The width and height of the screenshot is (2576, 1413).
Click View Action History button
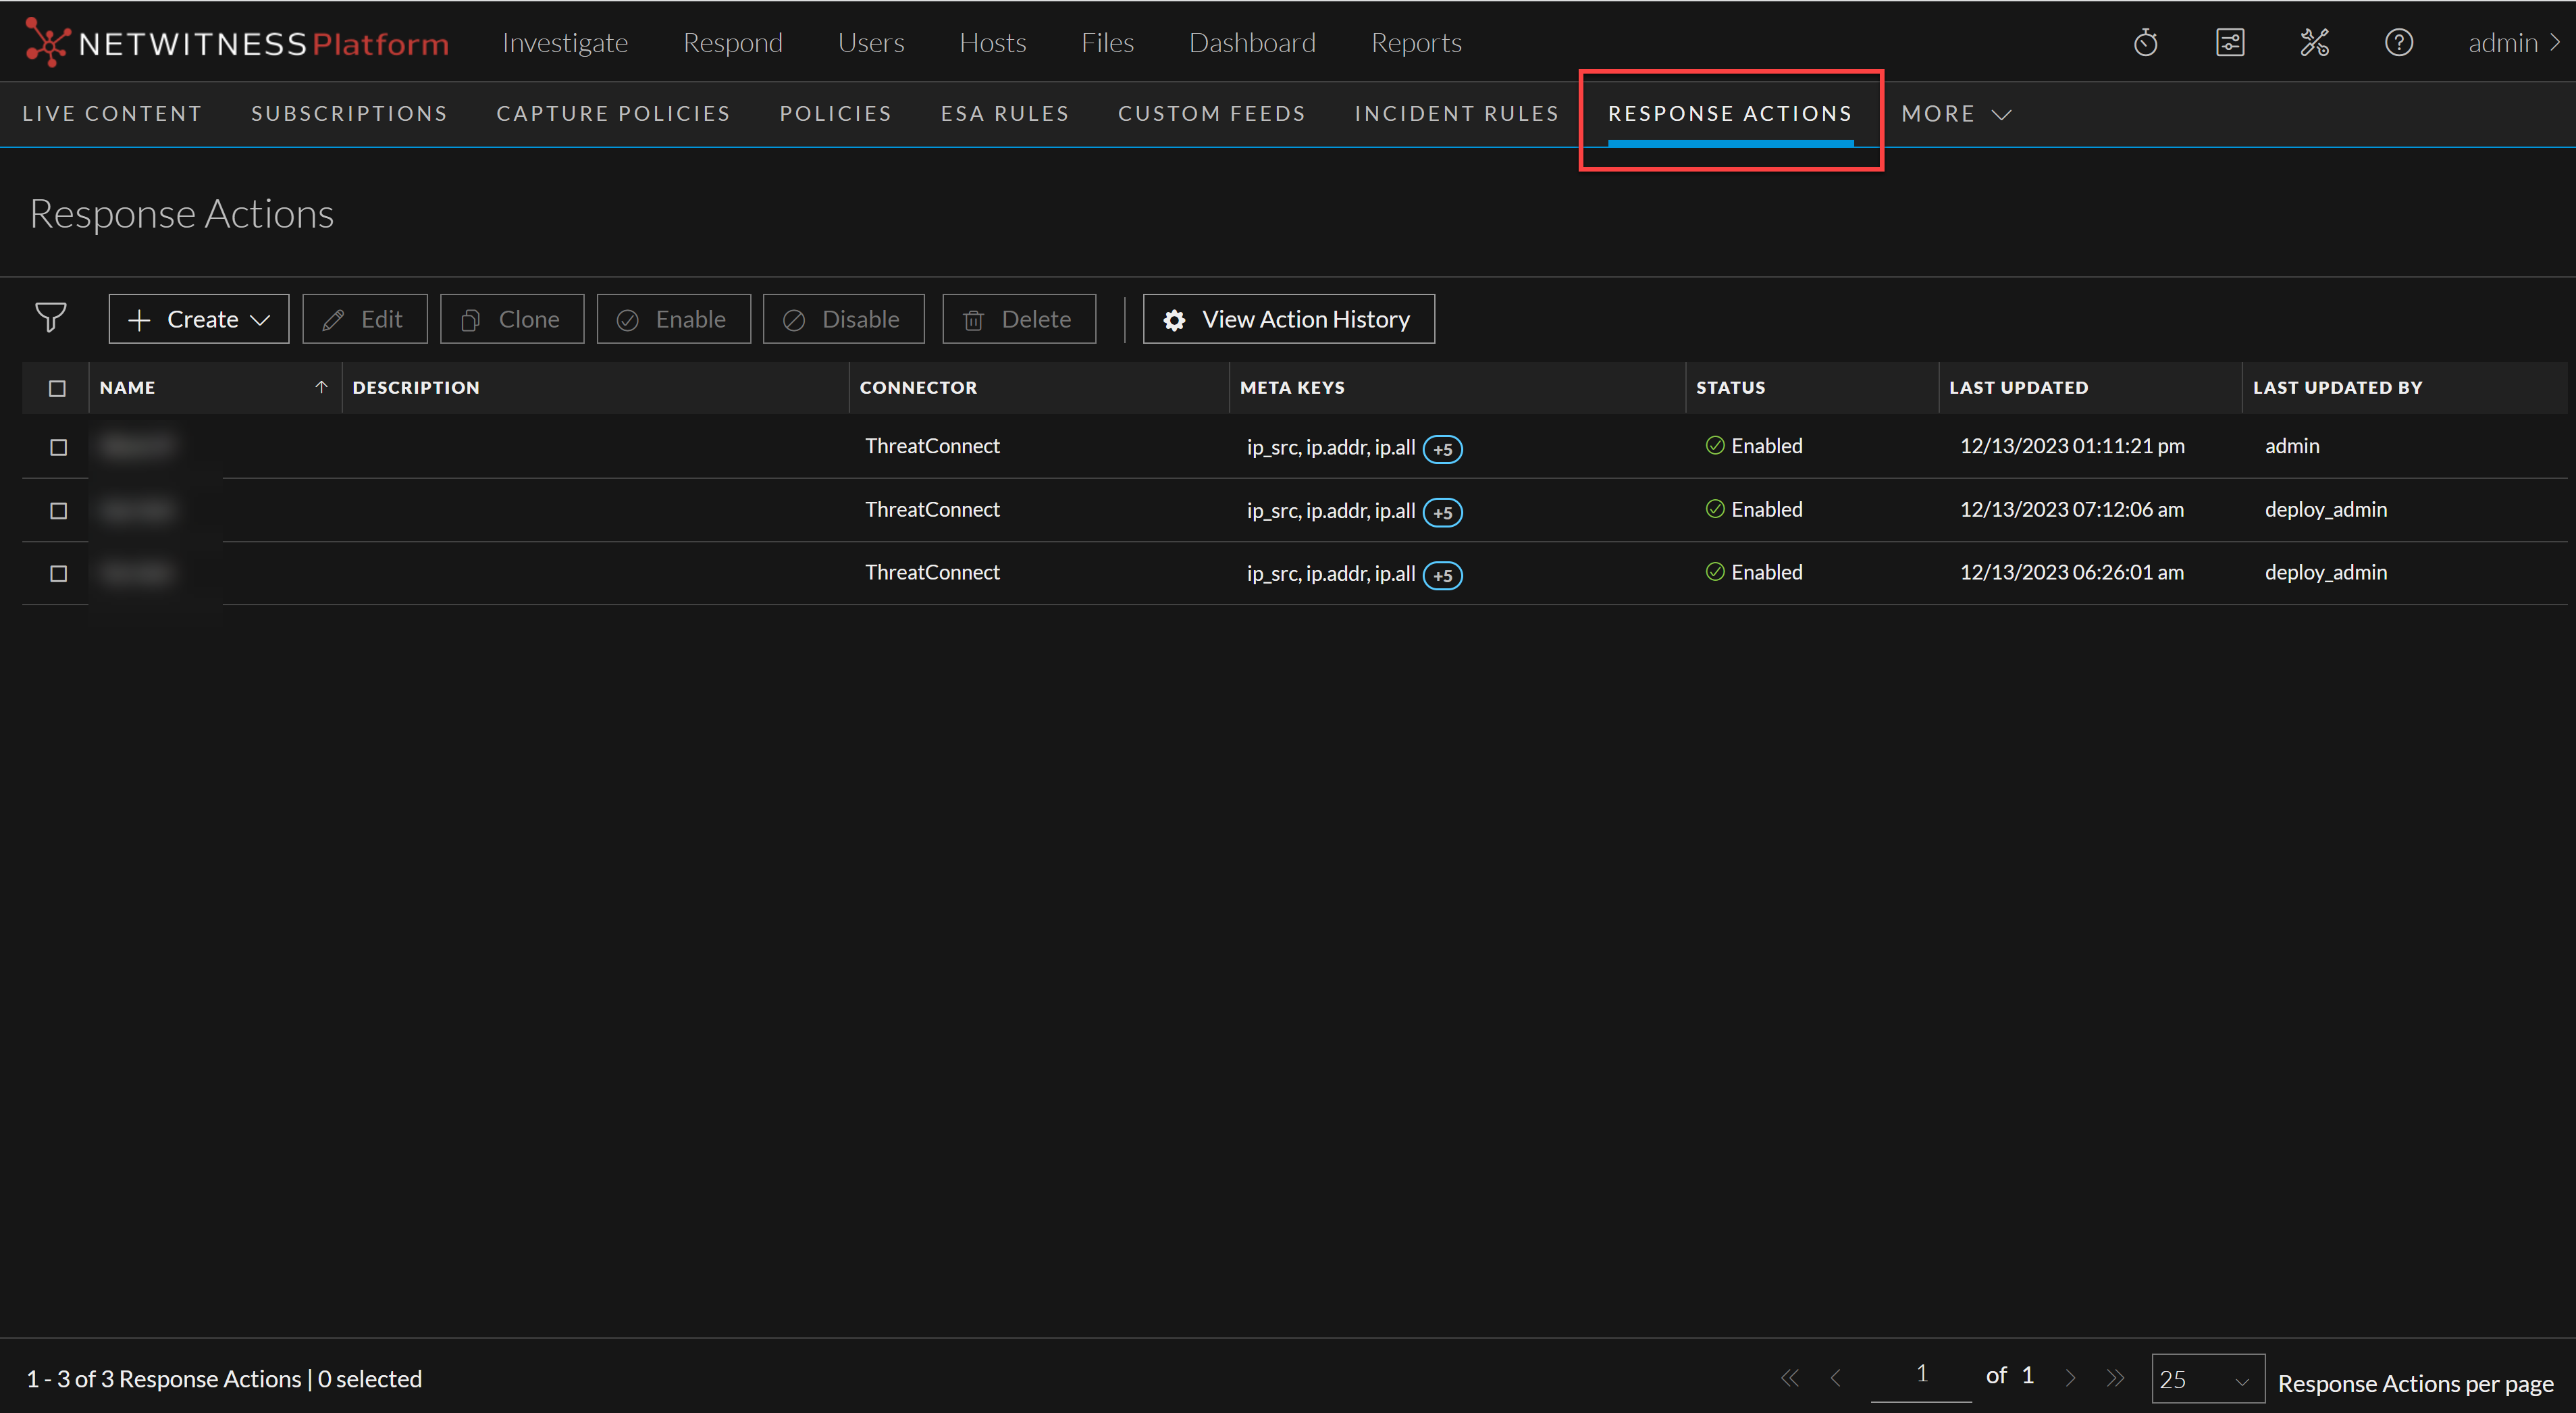1288,319
